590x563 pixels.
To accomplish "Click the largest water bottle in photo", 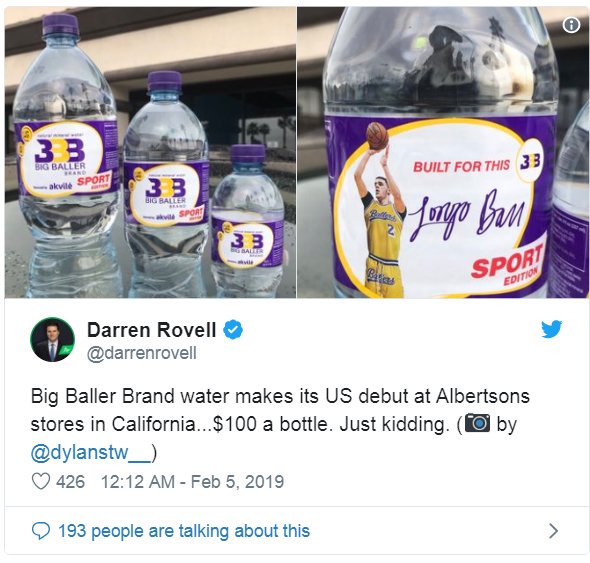I will [x=66, y=156].
